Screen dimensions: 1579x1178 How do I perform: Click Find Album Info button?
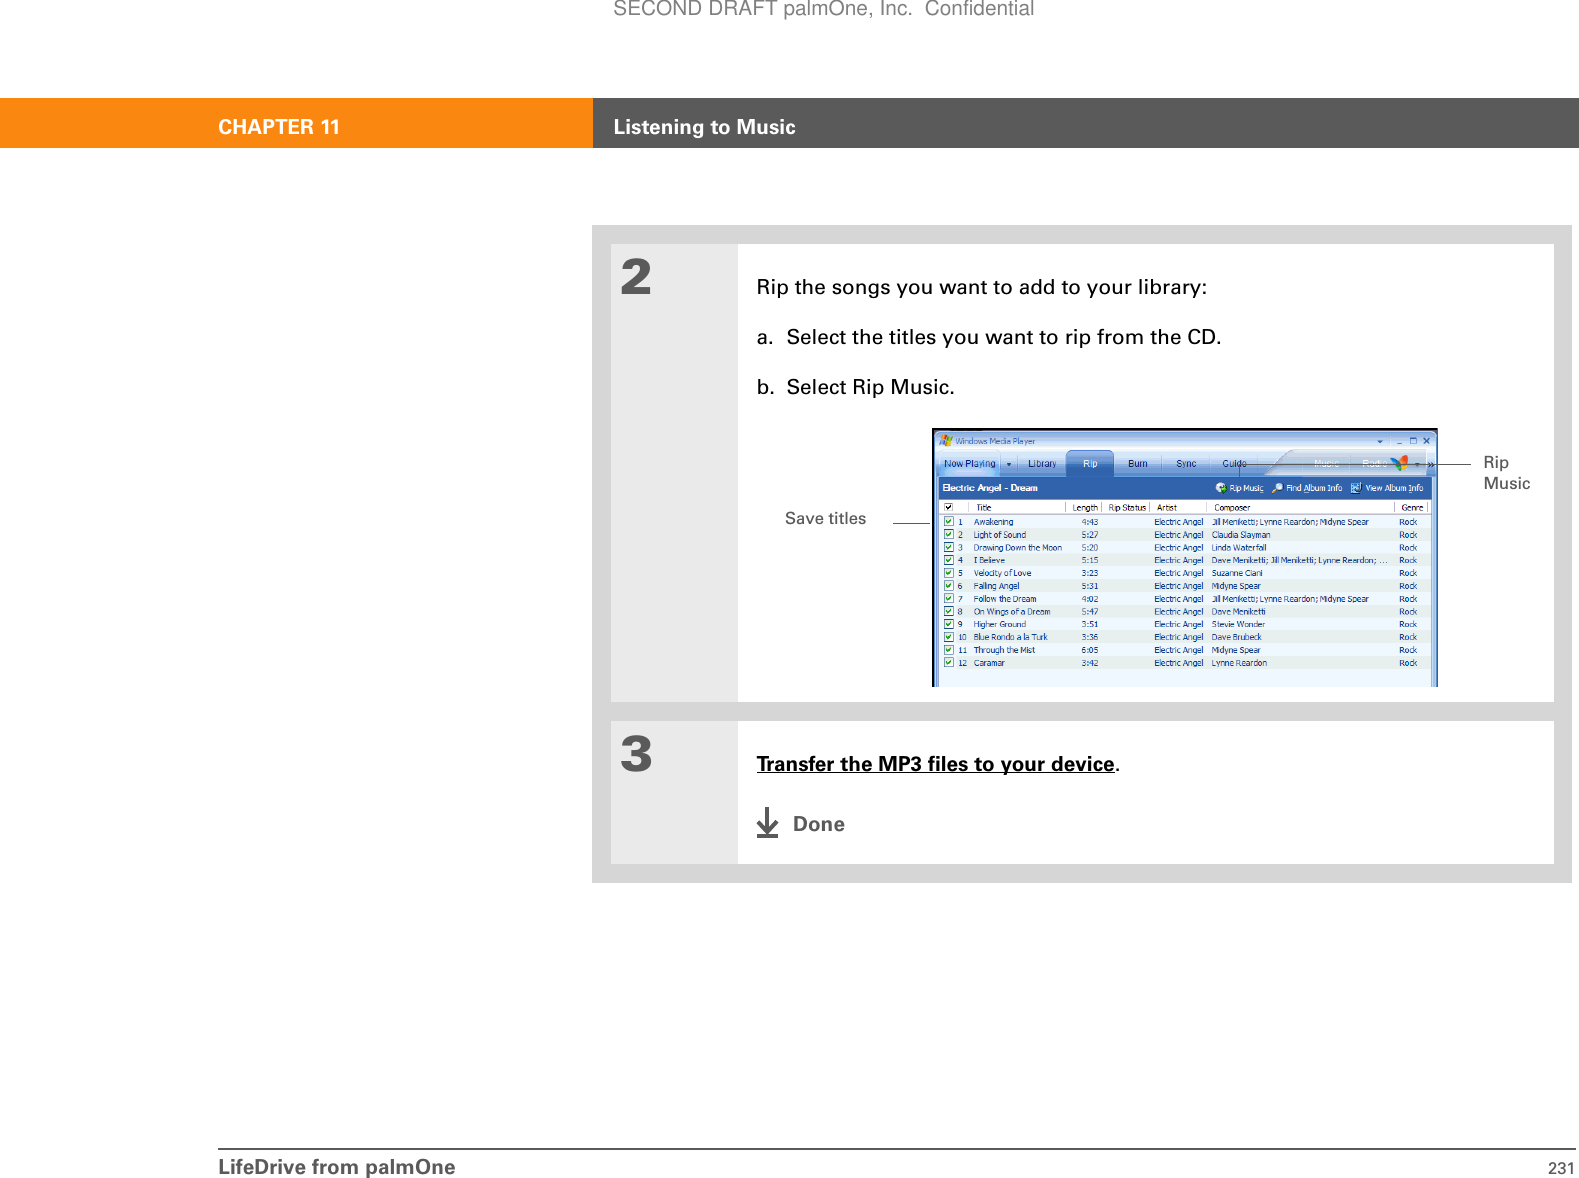(x=1307, y=488)
